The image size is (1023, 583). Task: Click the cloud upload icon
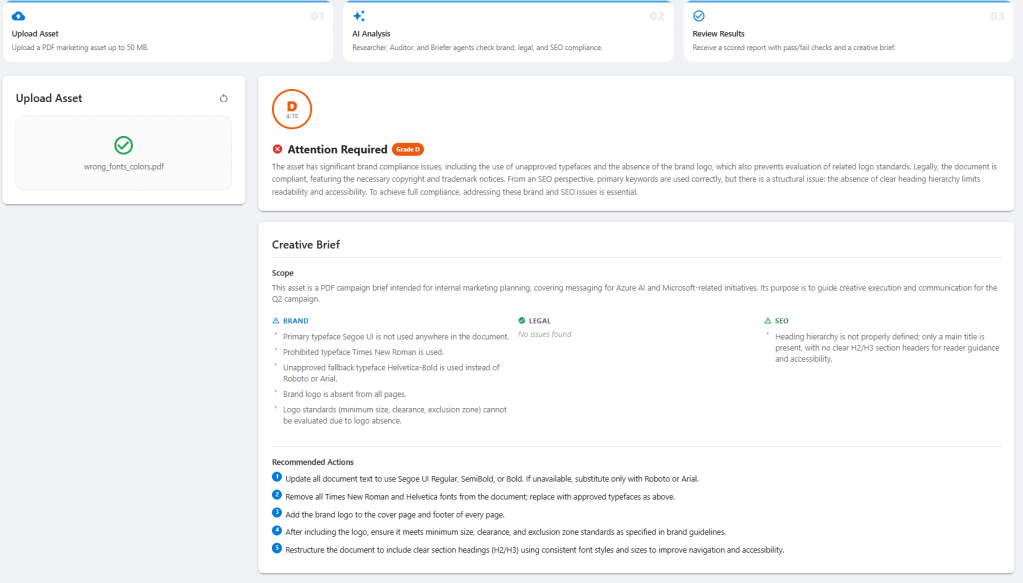pyautogui.click(x=18, y=16)
